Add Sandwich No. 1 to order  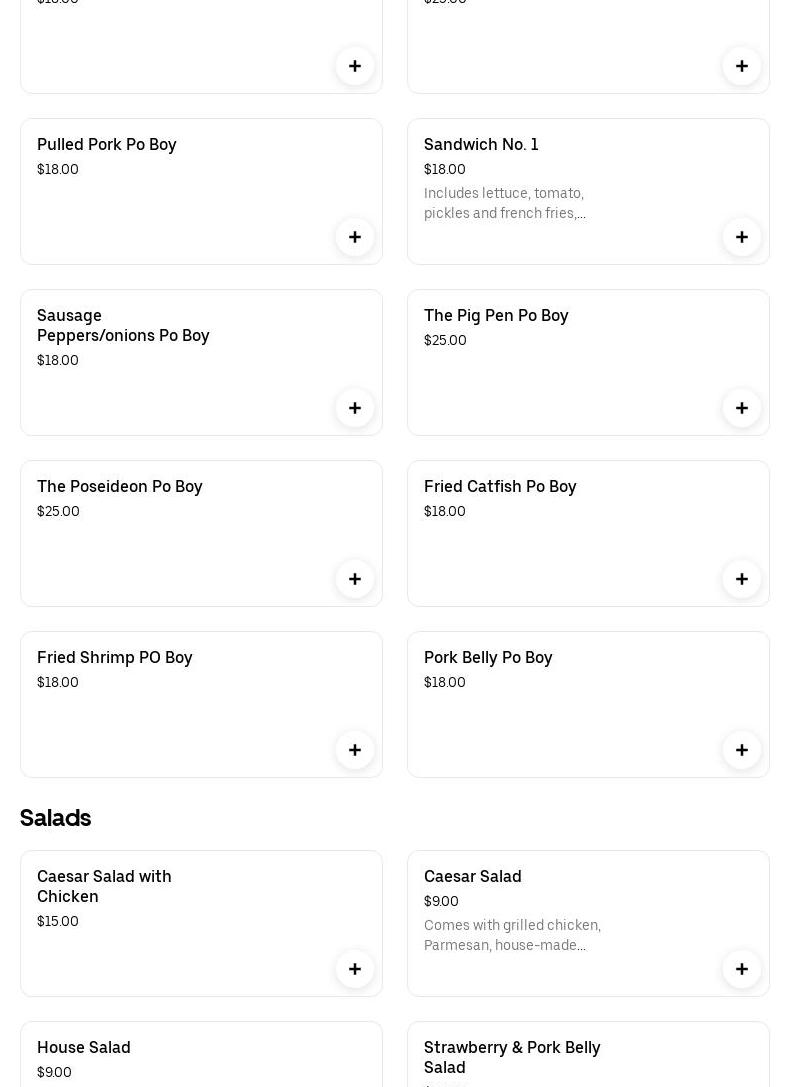click(x=742, y=237)
